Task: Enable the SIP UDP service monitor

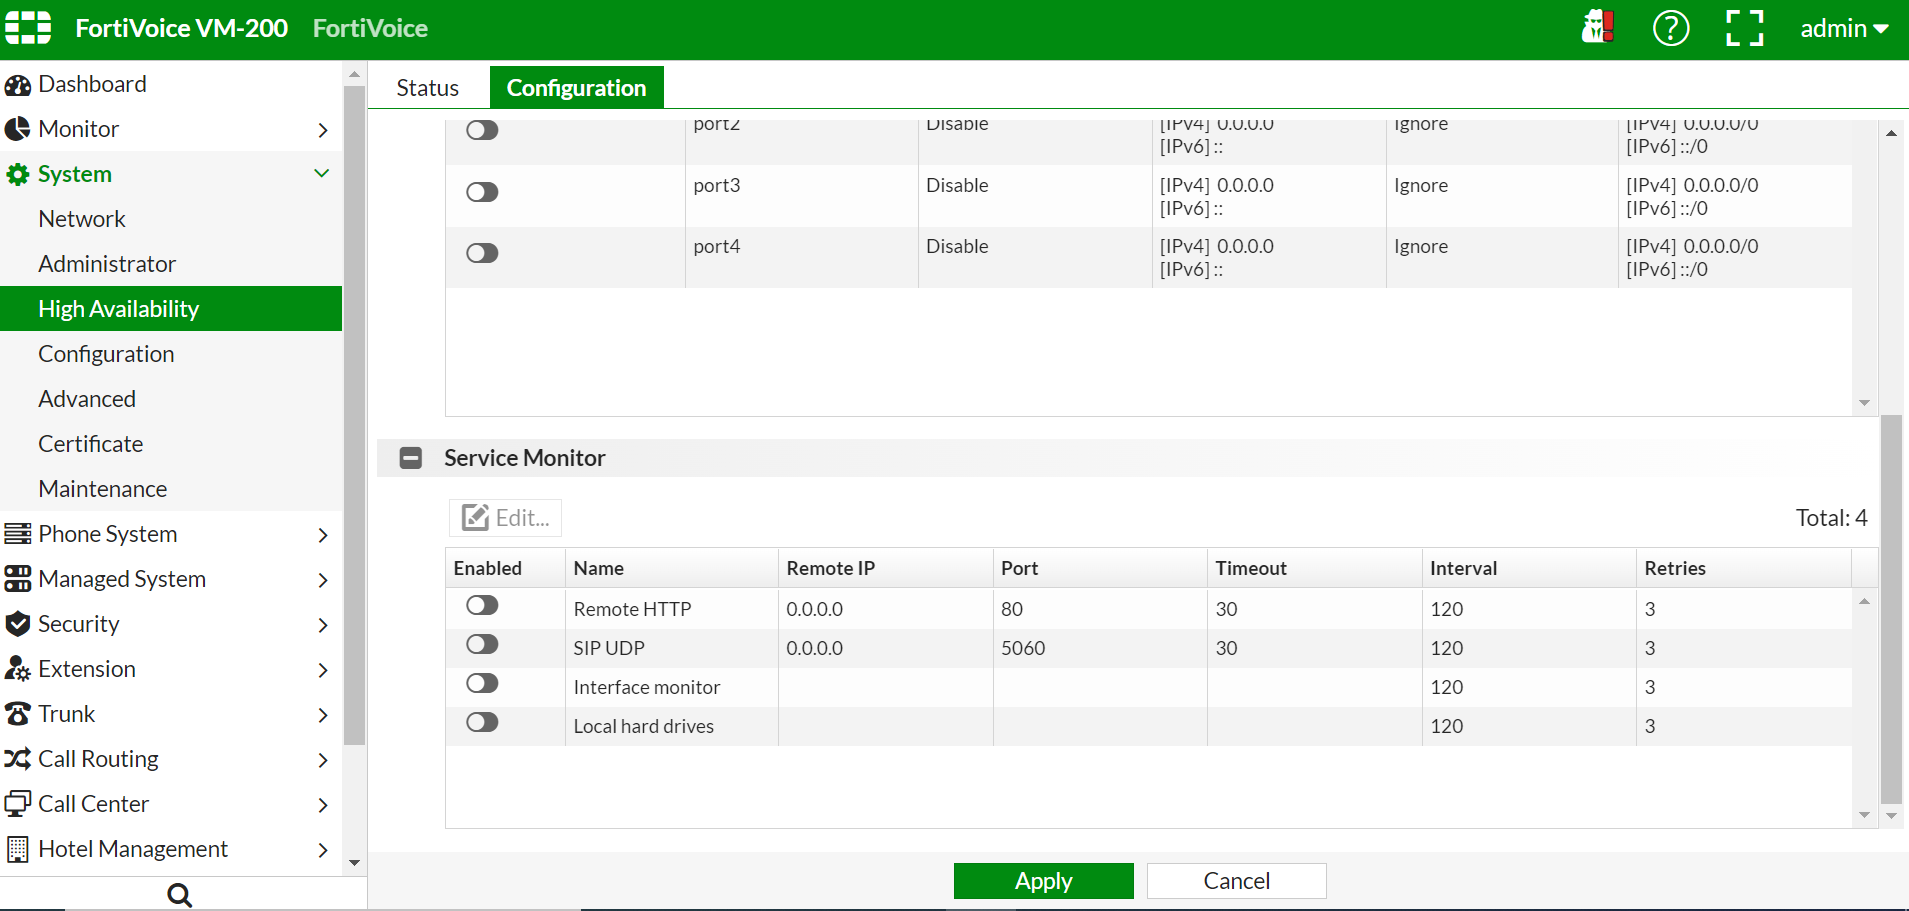Action: click(481, 643)
